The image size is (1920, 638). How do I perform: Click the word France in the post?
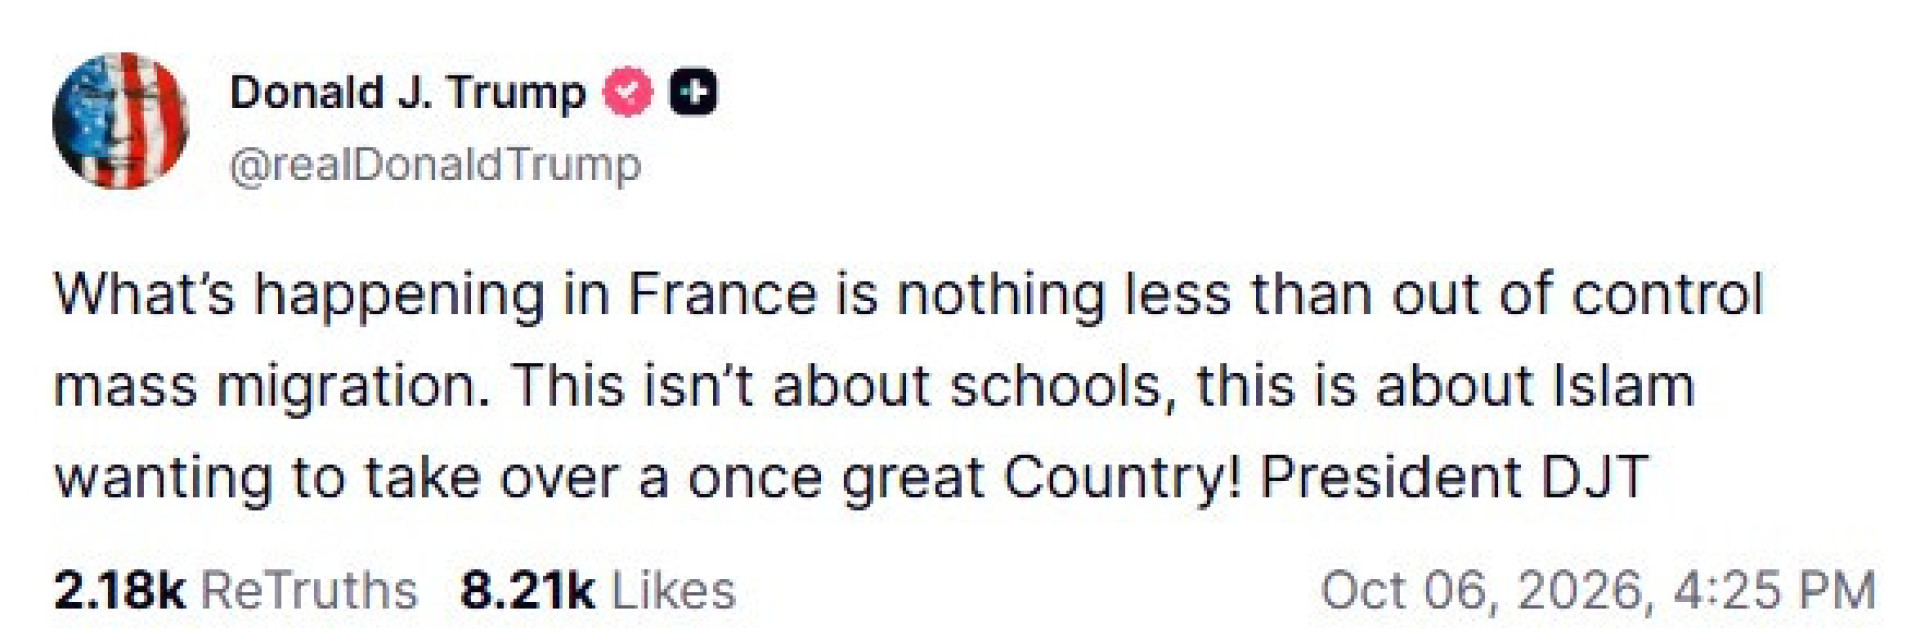722,295
